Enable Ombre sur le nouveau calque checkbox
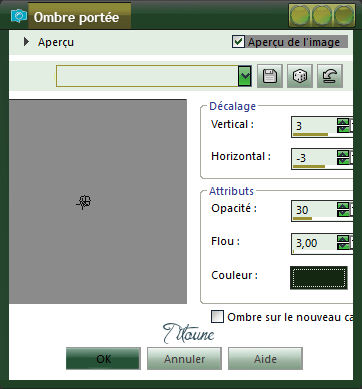362x389 pixels. (217, 317)
